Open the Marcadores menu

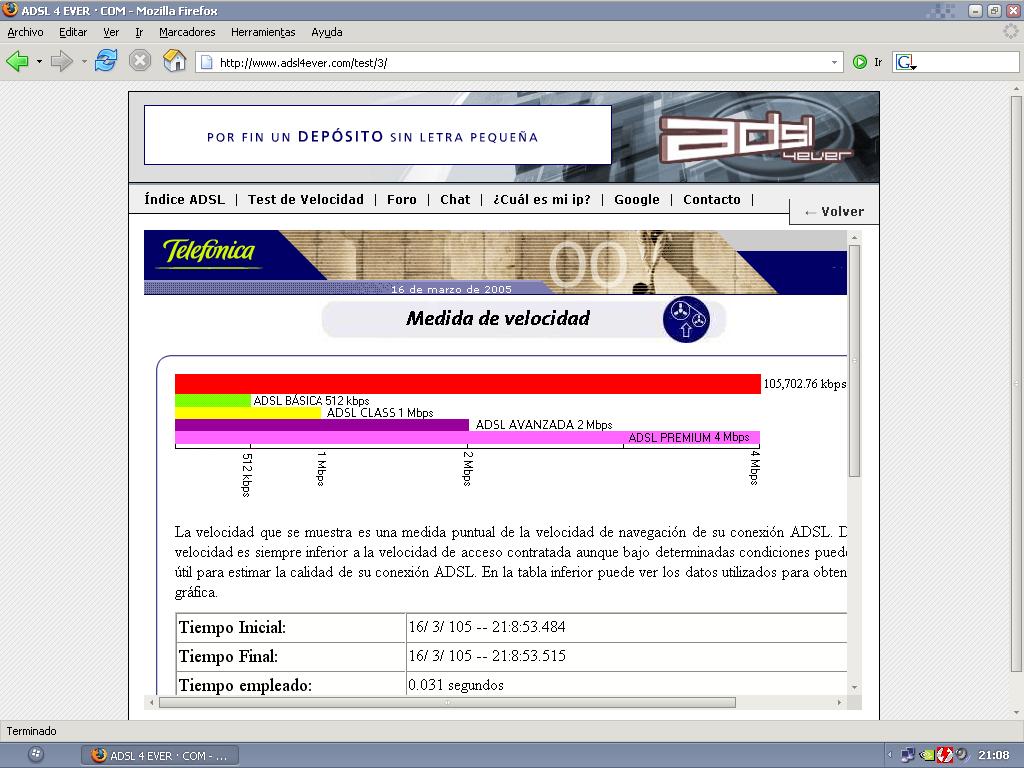187,32
